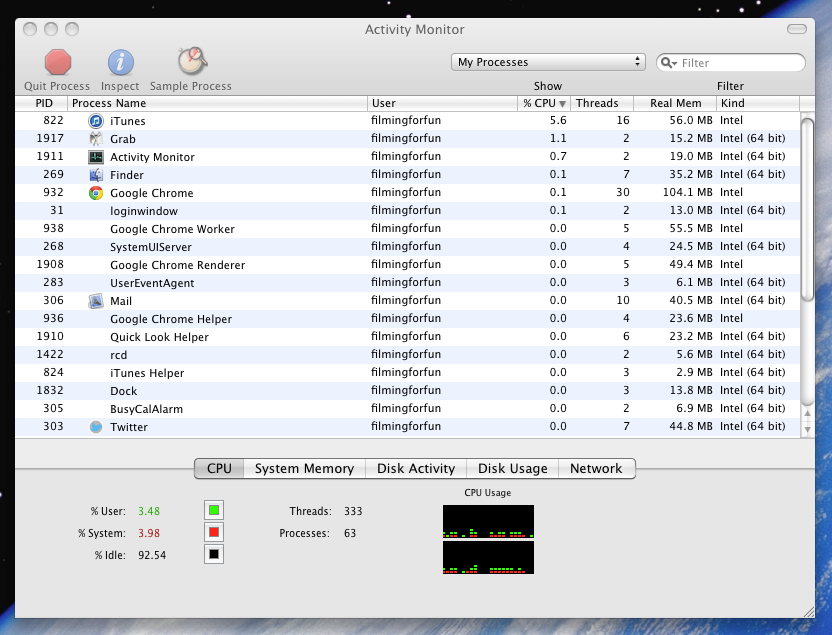
Task: Click the 104.1 MB memory value
Action: [x=687, y=193]
